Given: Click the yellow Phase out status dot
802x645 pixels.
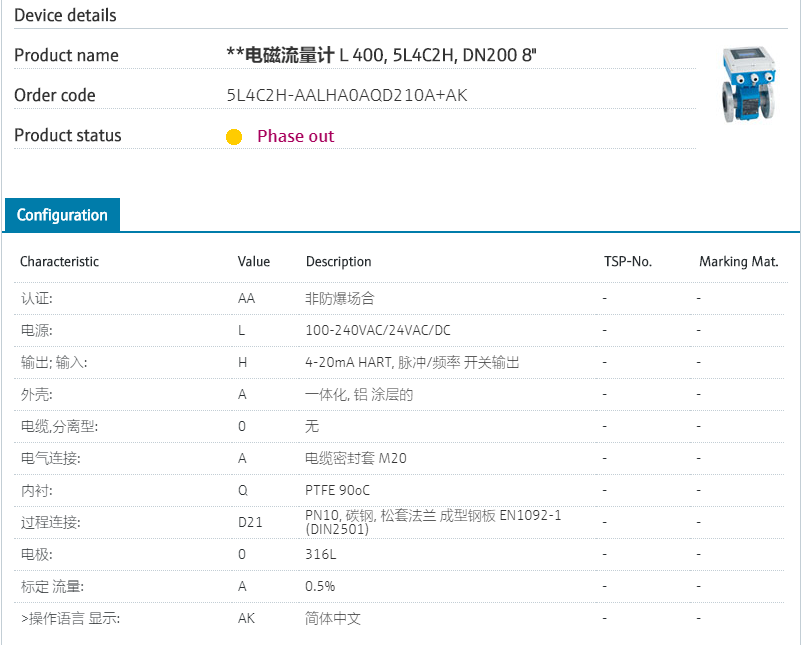Looking at the screenshot, I should (234, 137).
